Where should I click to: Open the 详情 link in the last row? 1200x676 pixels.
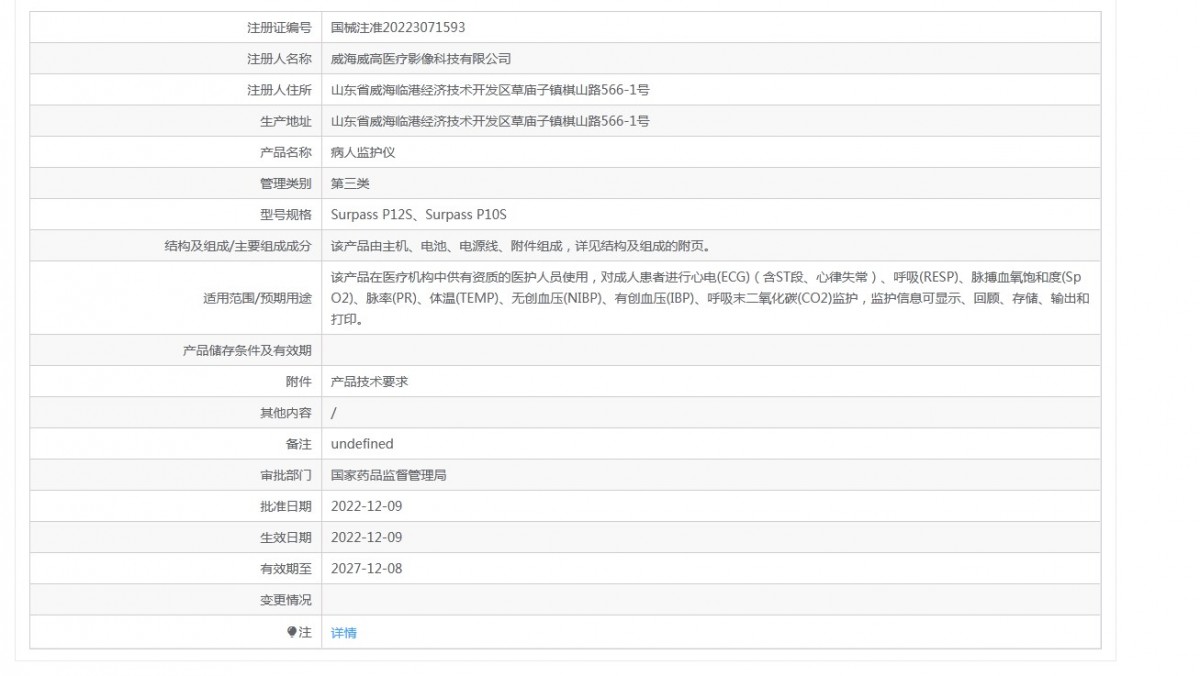click(344, 633)
